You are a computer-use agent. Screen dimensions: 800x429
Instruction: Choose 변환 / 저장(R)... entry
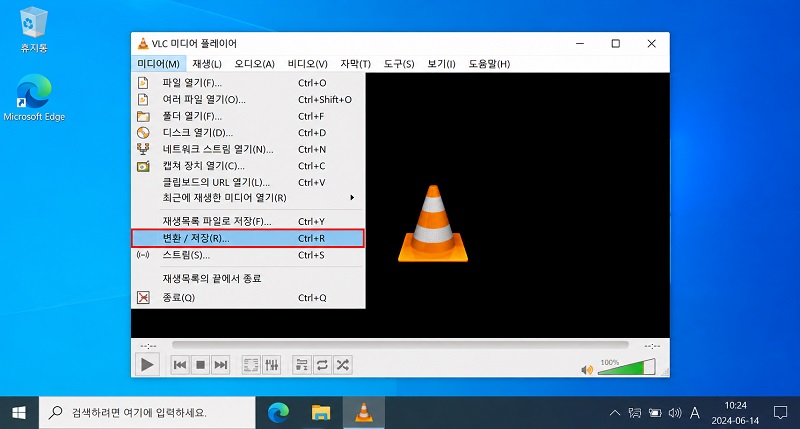[248, 238]
